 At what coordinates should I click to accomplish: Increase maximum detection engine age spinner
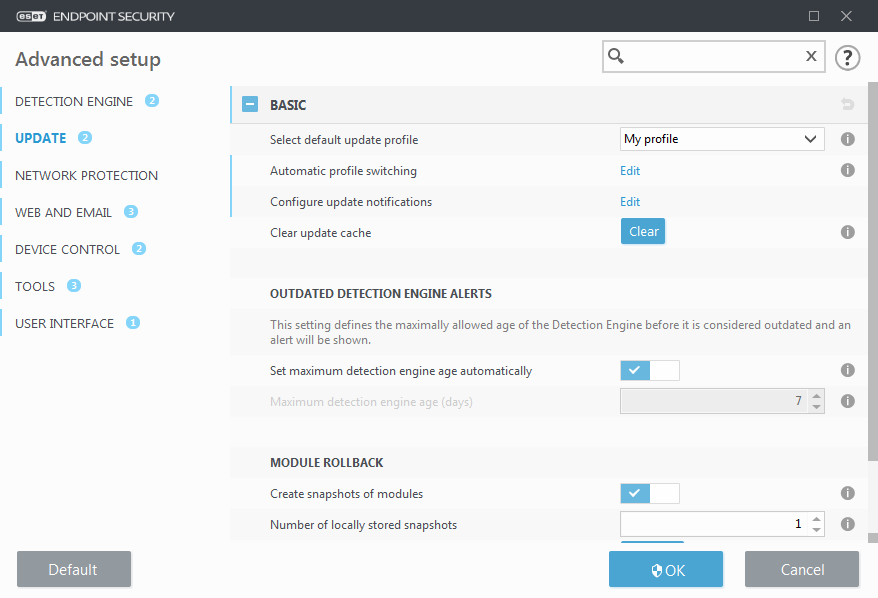(816, 396)
